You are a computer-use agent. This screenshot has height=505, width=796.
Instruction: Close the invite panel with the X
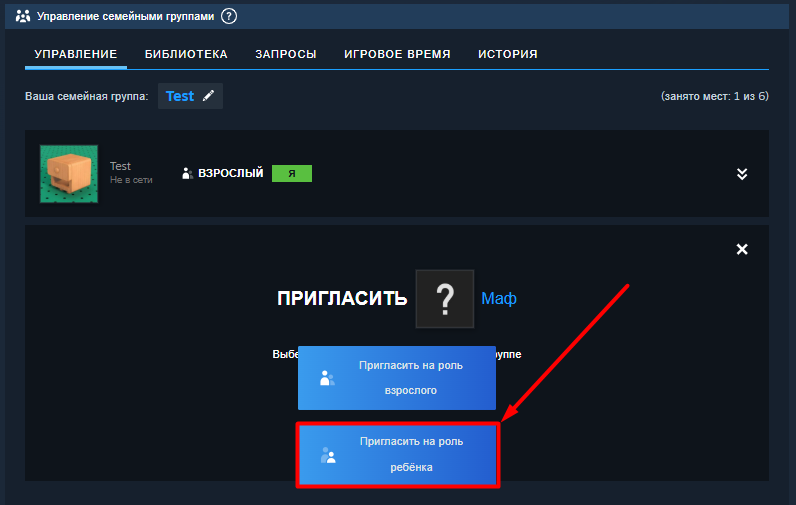tap(742, 249)
